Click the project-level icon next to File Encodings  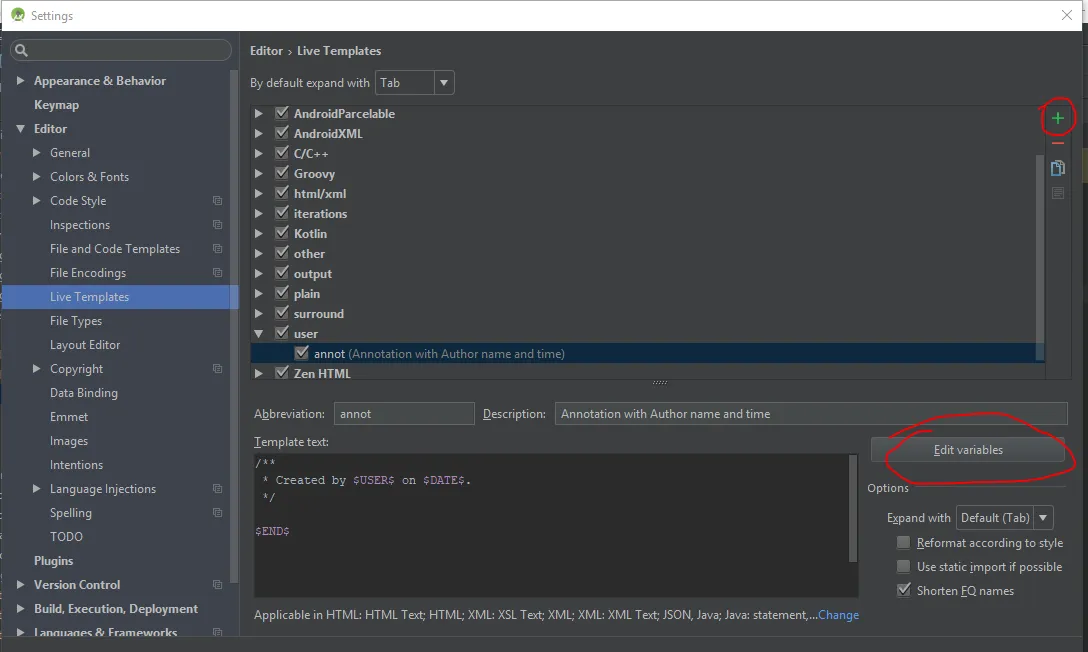(217, 273)
